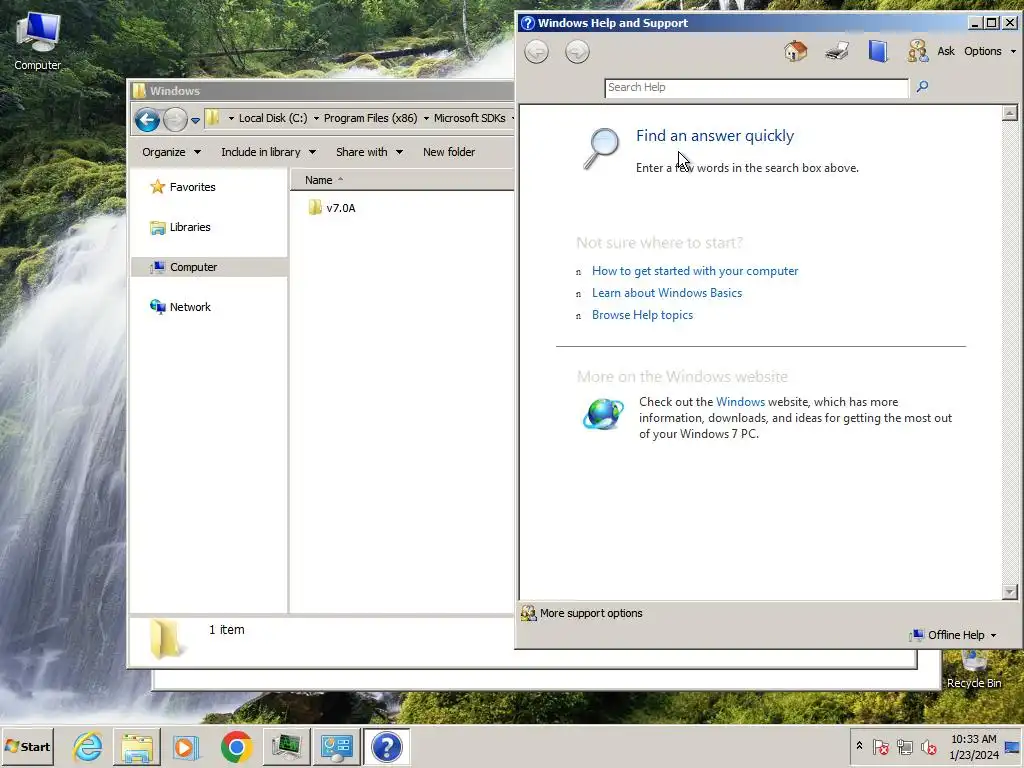
Task: Click the Help back arrow button
Action: click(x=536, y=52)
